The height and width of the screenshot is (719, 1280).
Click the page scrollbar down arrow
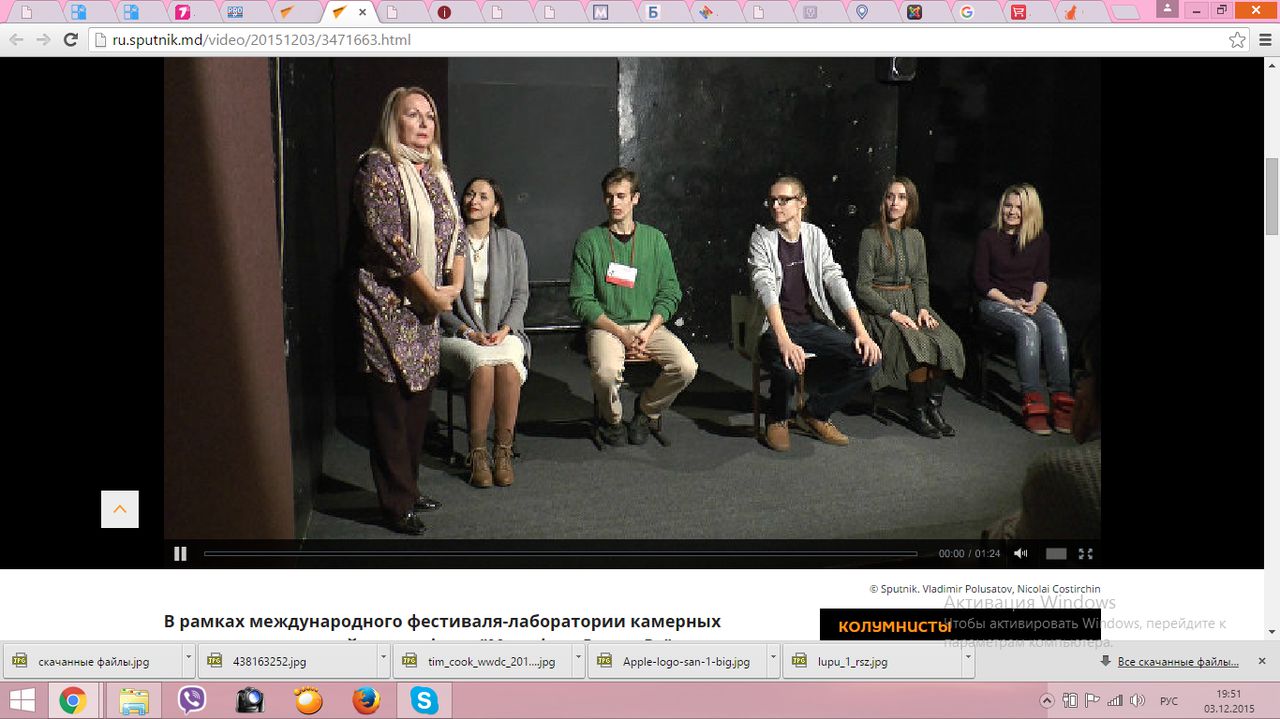coord(1272,631)
